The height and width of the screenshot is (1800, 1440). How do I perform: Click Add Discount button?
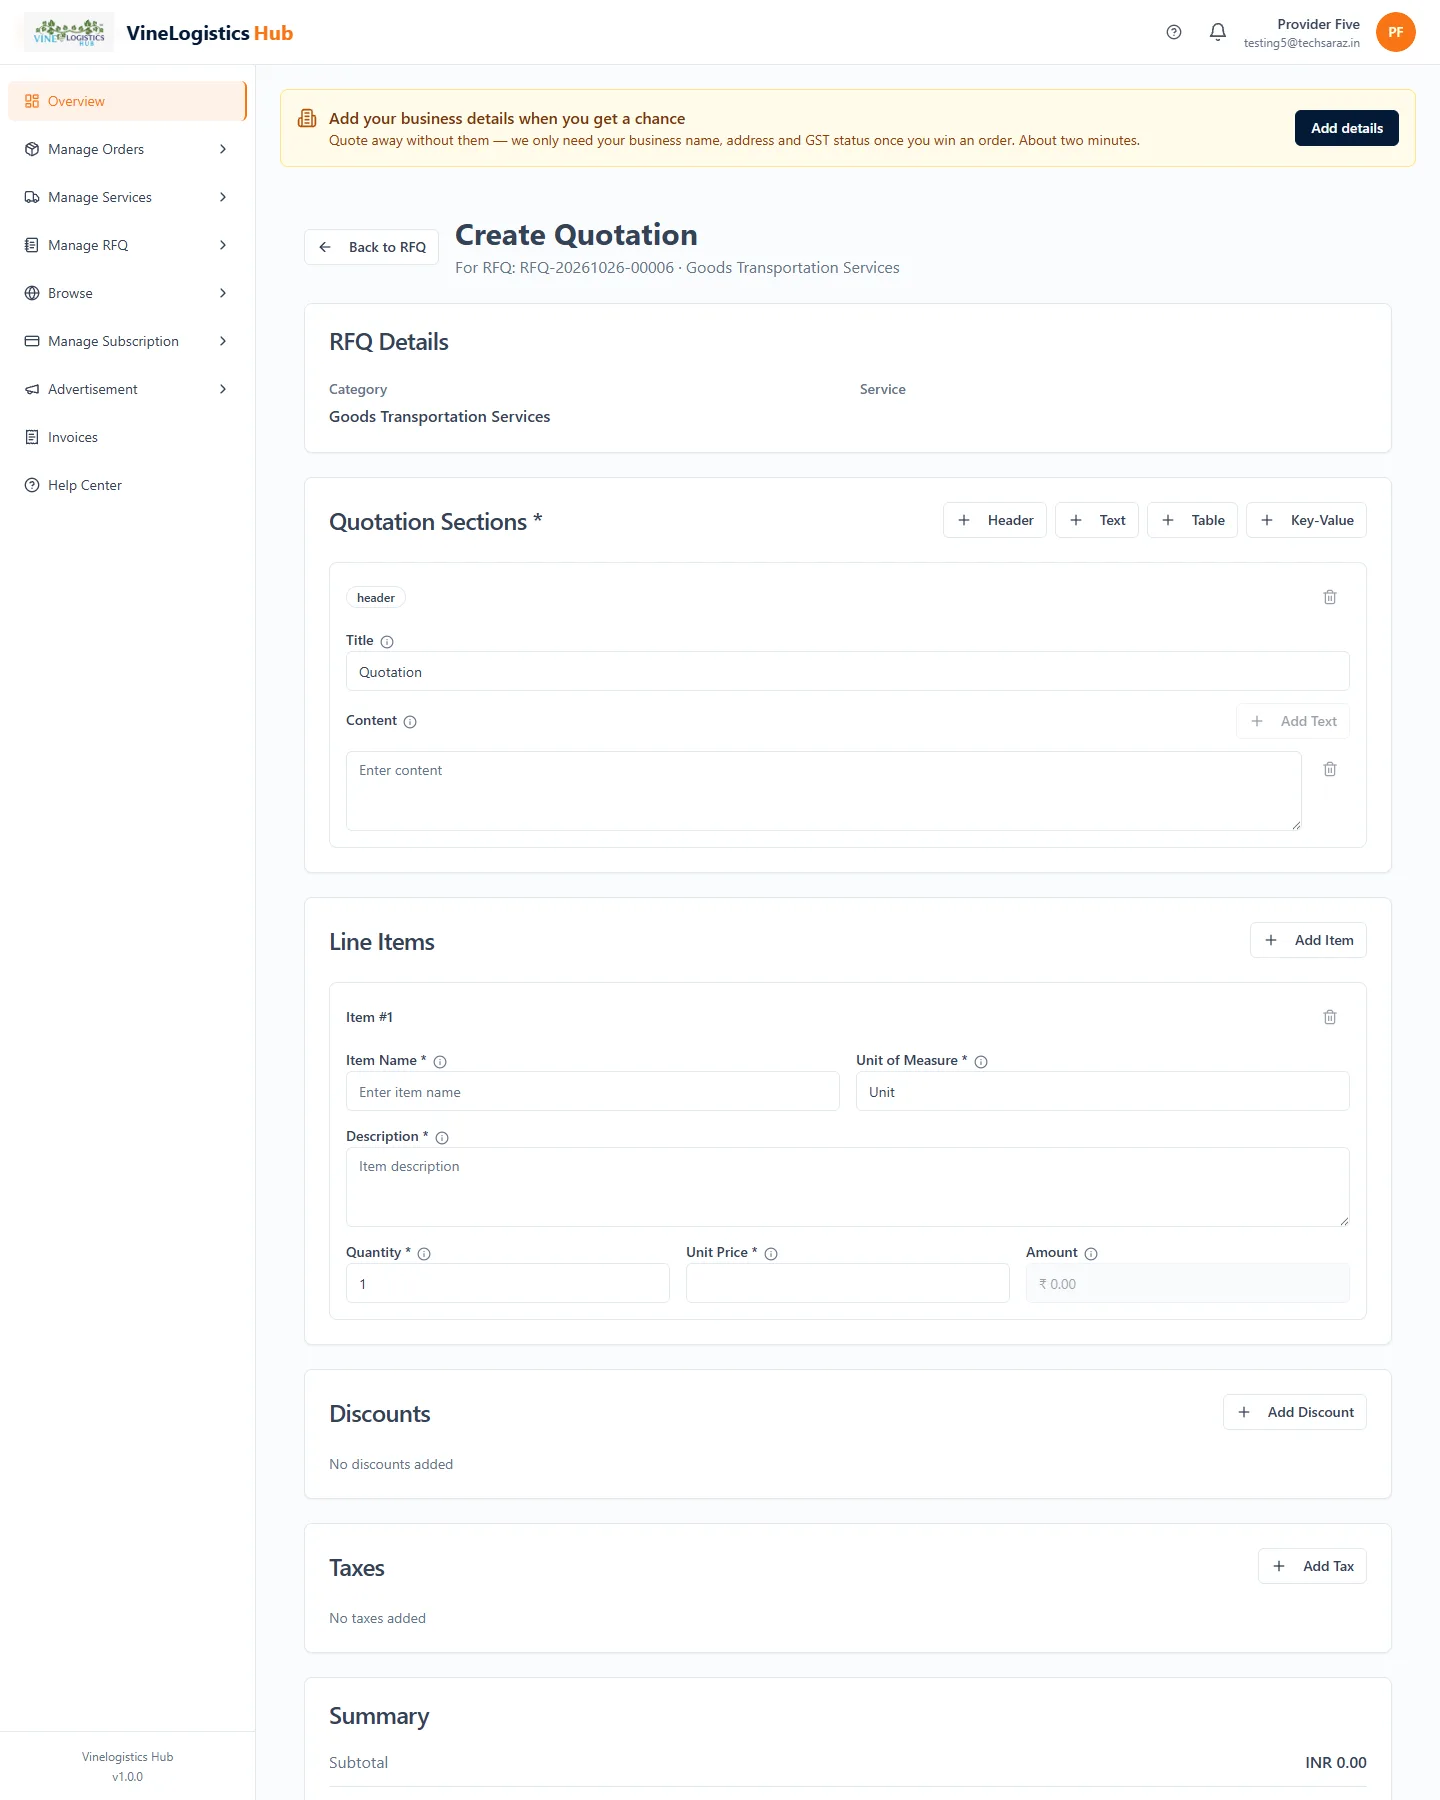coord(1295,1412)
